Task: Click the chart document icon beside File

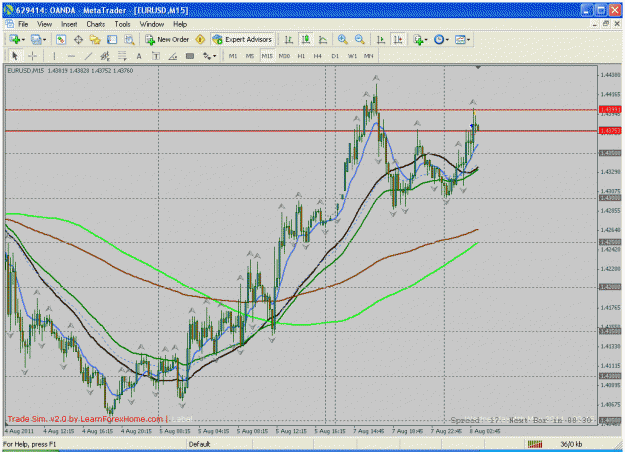Action: coord(10,24)
